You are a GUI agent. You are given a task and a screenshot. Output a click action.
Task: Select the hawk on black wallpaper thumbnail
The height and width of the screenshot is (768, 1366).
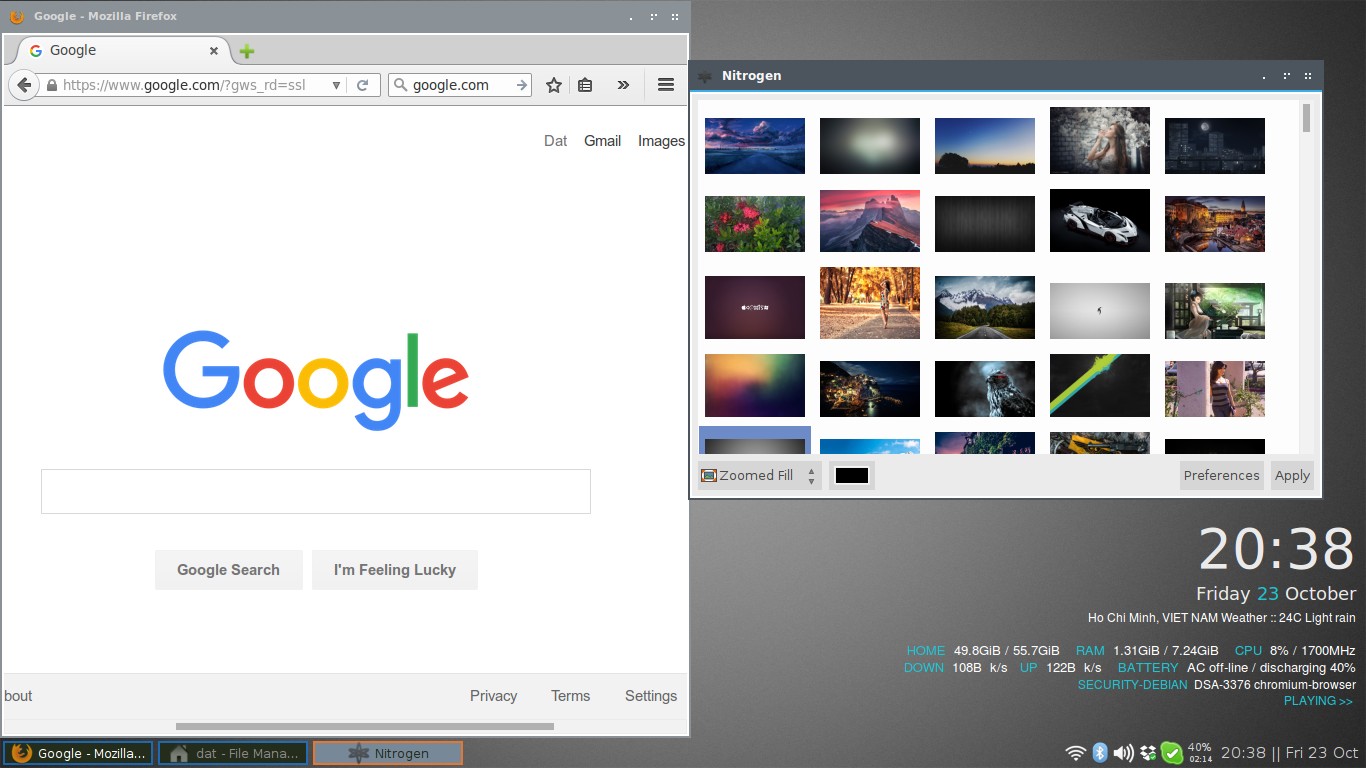click(985, 389)
